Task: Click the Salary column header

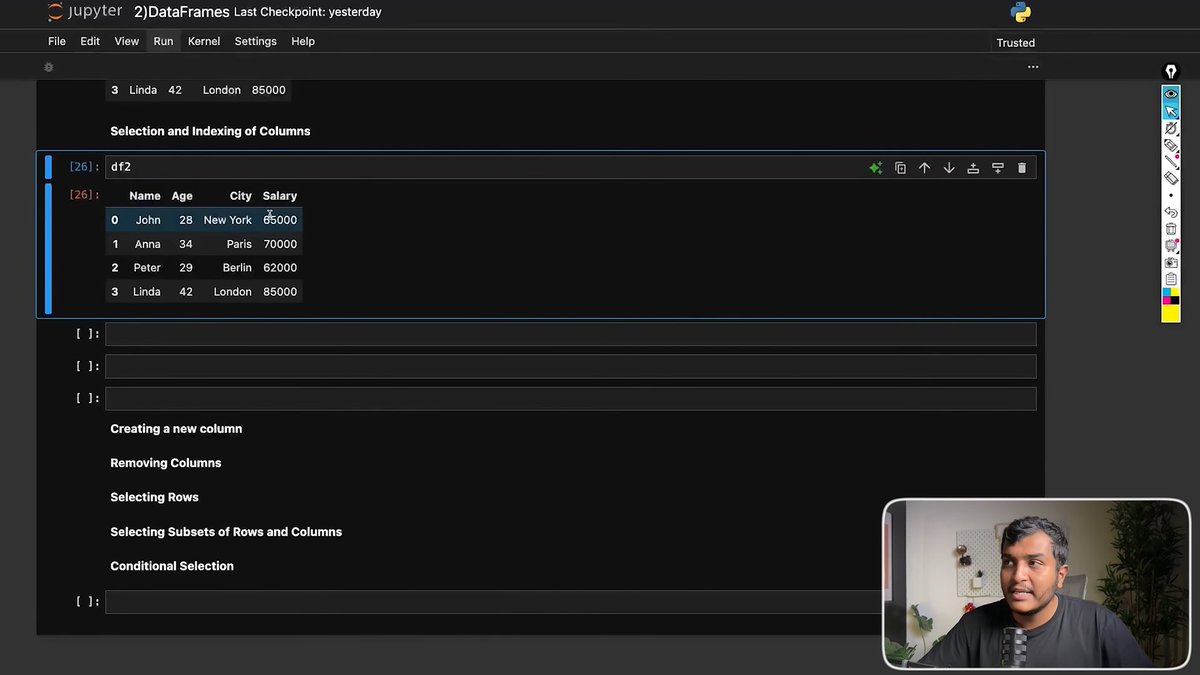Action: pyautogui.click(x=280, y=196)
